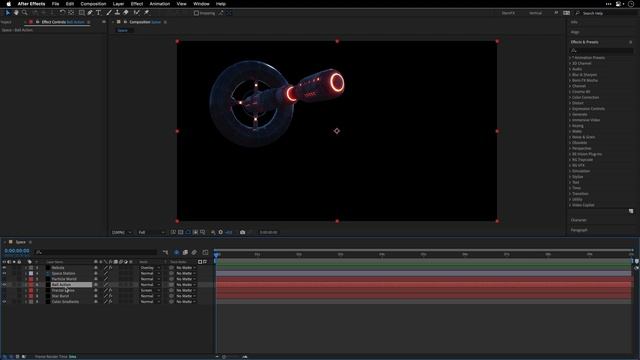
Task: Select the Puppet Pin tool
Action: click(146, 13)
